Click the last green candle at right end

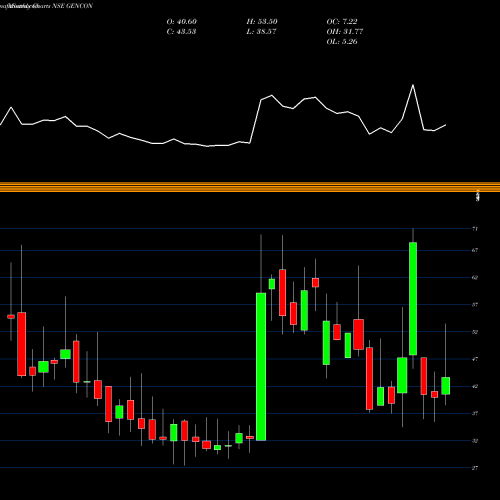pyautogui.click(x=446, y=386)
